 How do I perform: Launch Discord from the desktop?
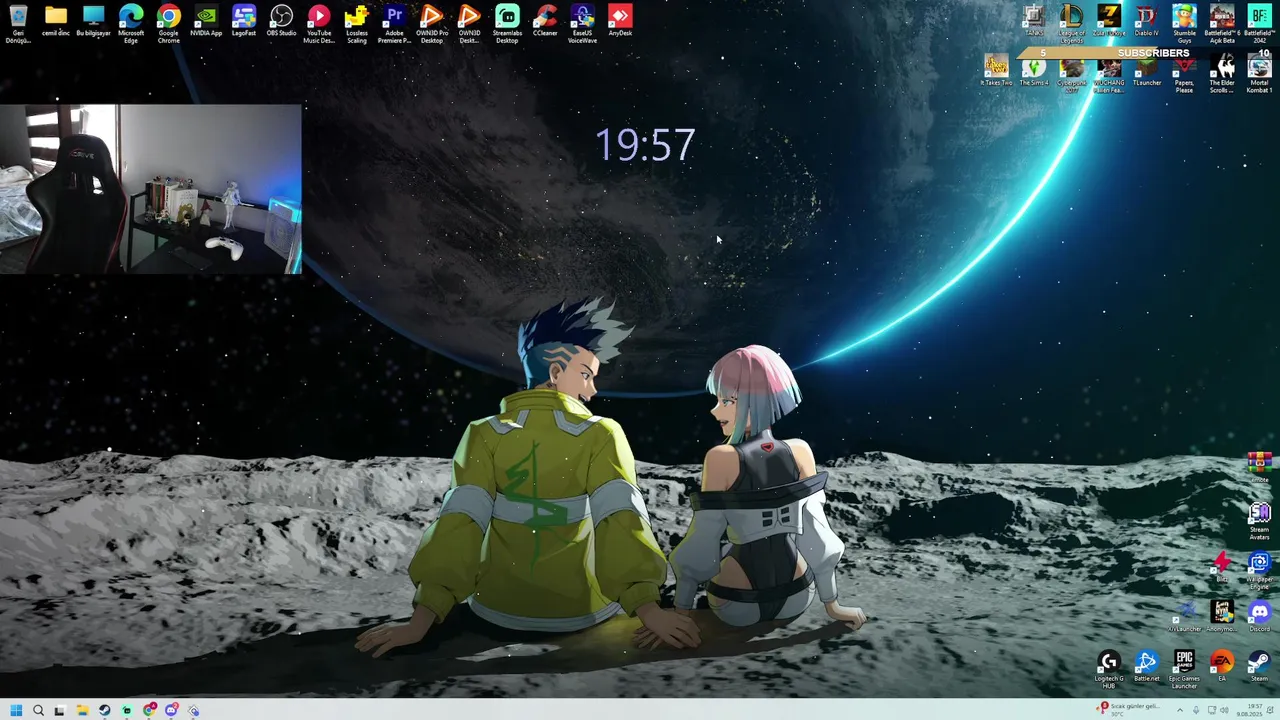tap(1259, 617)
